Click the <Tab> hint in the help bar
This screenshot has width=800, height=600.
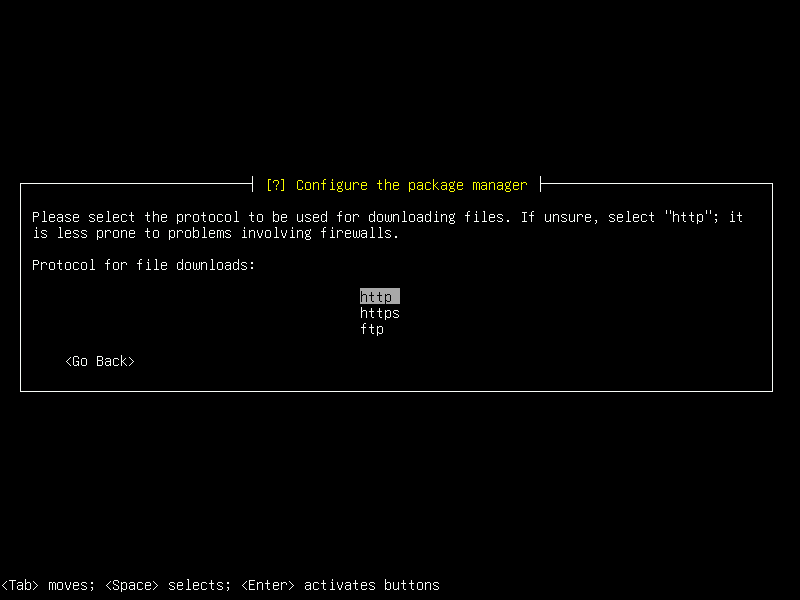[20, 585]
